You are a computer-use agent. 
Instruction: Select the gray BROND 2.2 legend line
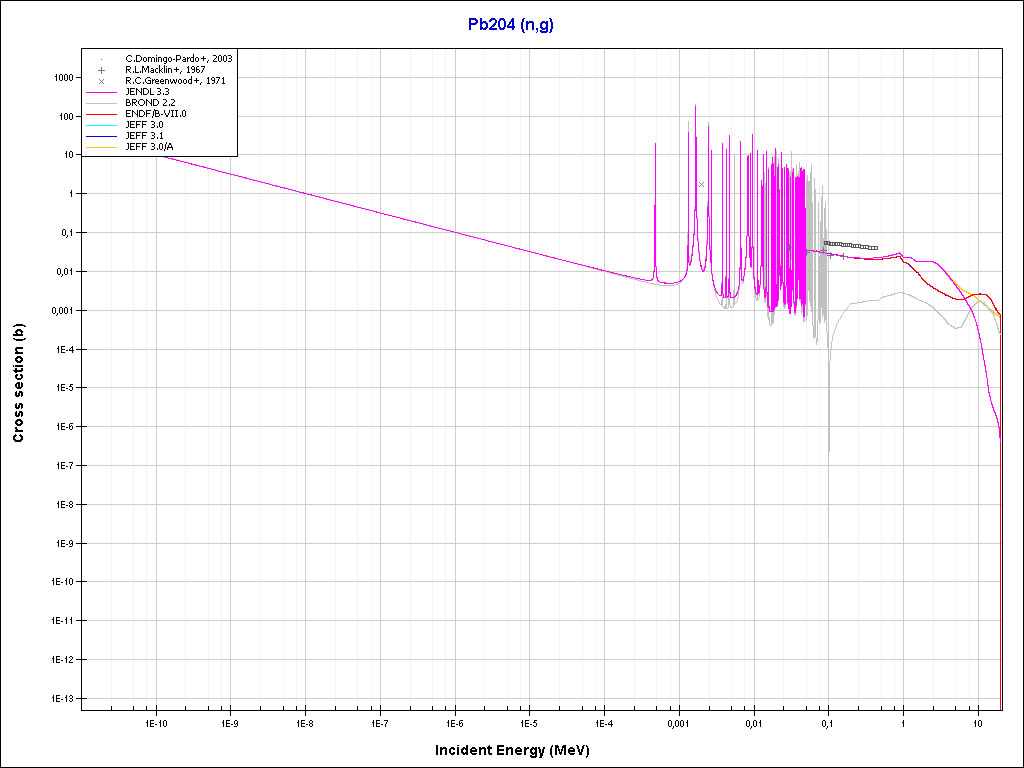[102, 103]
